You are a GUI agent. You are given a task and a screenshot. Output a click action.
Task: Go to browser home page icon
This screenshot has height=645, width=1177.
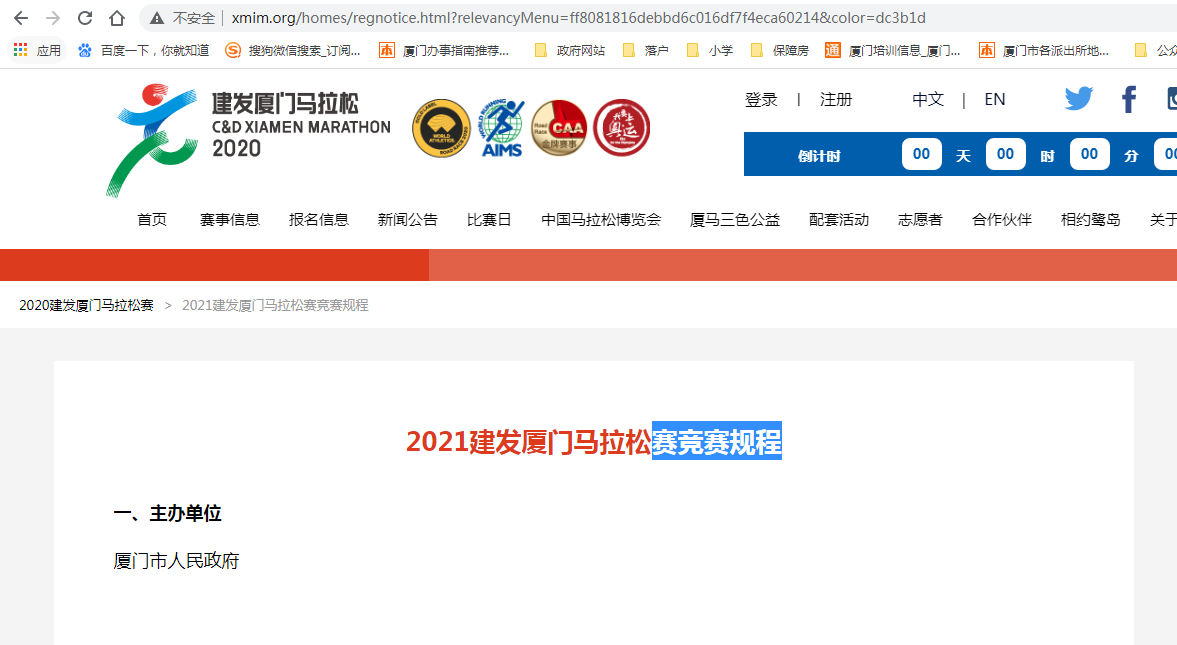click(x=117, y=18)
